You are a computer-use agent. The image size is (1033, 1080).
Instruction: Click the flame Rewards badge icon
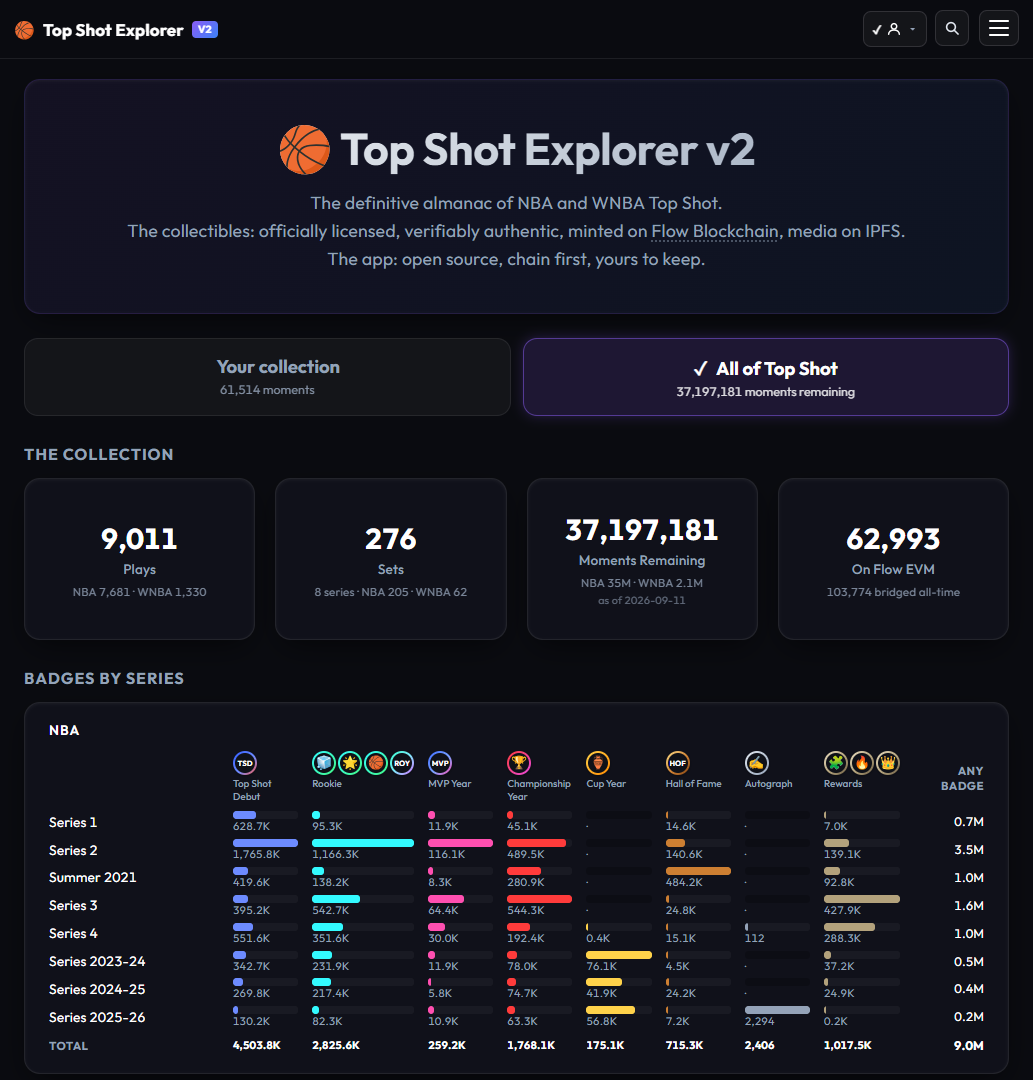(x=862, y=763)
